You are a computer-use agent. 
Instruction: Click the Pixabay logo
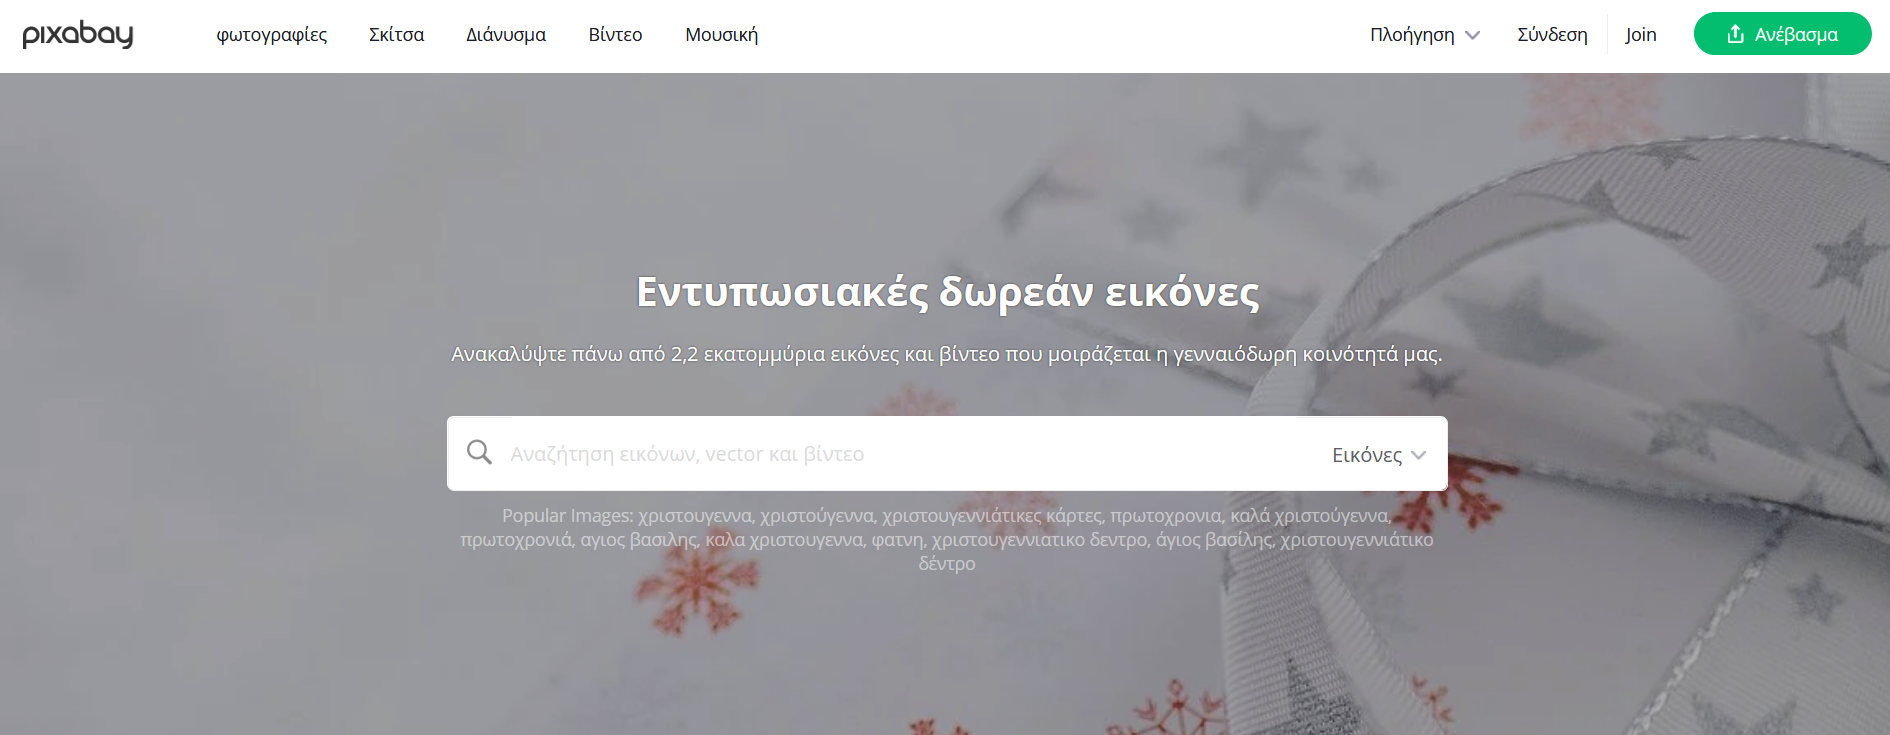(x=78, y=35)
